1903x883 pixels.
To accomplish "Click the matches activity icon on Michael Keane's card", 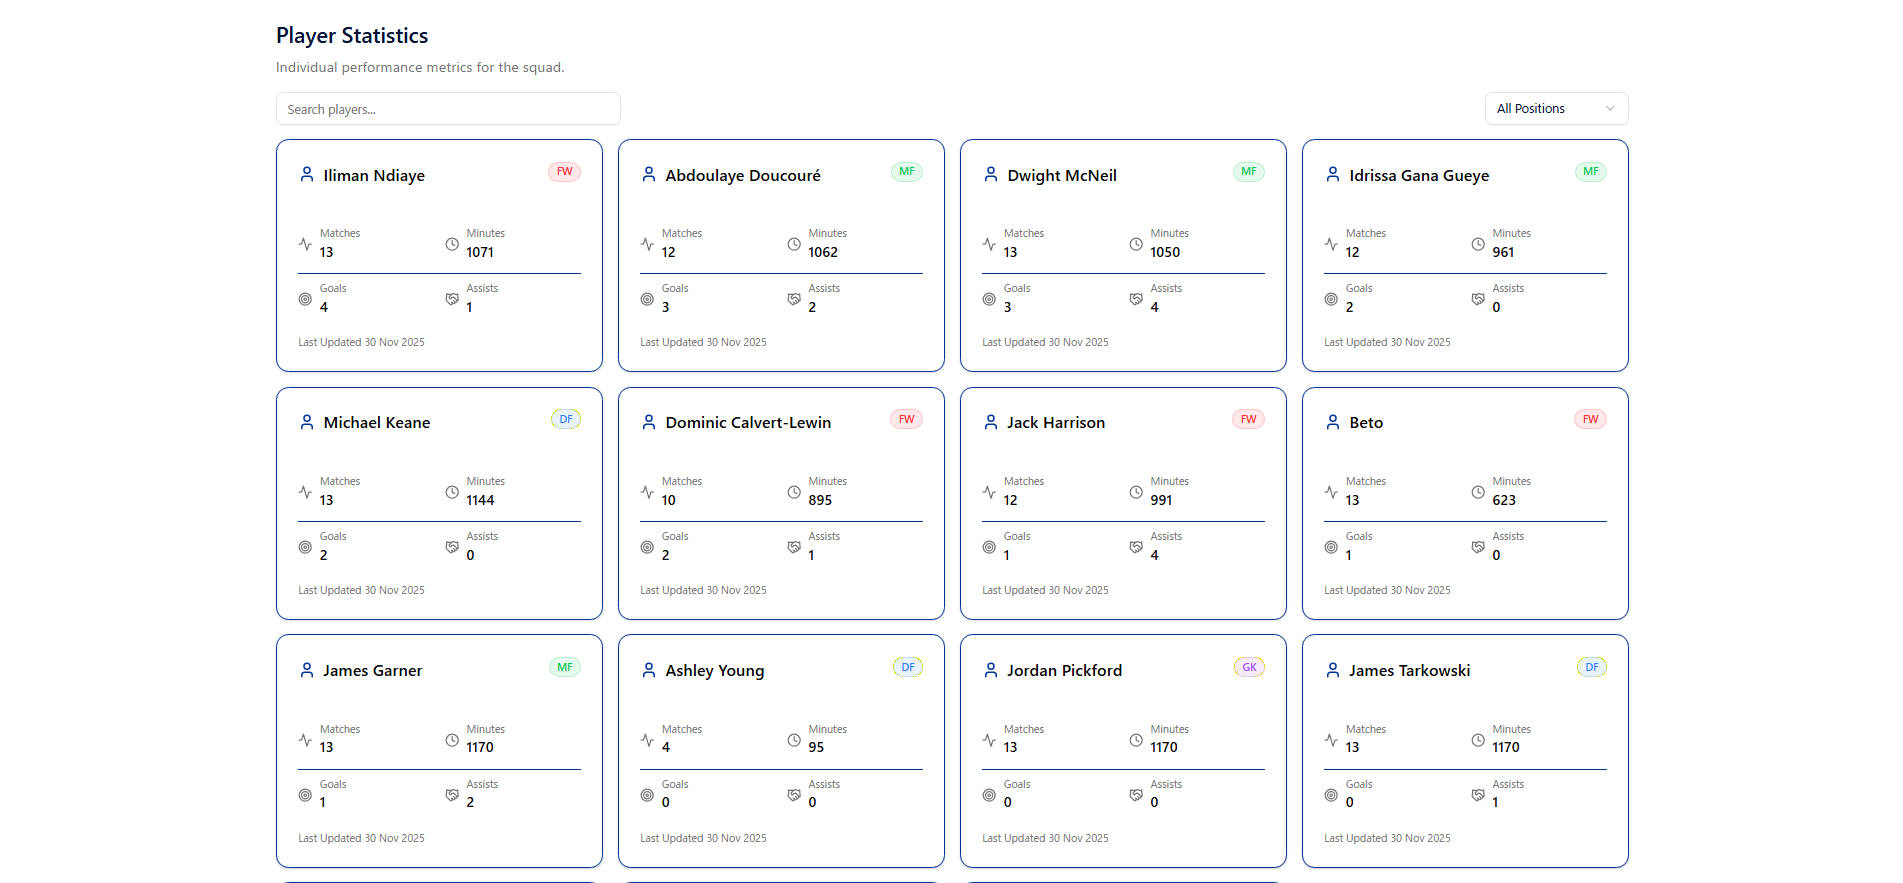I will (x=305, y=492).
